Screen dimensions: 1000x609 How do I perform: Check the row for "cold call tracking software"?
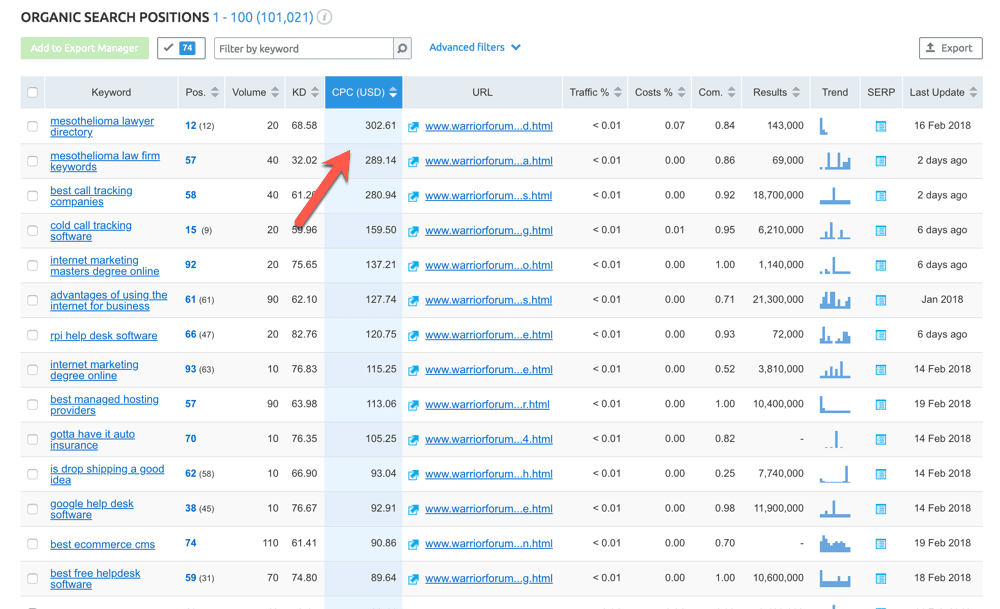(x=32, y=229)
